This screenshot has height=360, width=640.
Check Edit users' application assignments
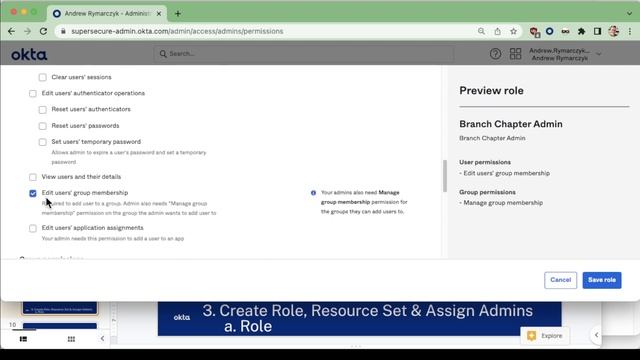pyautogui.click(x=33, y=228)
